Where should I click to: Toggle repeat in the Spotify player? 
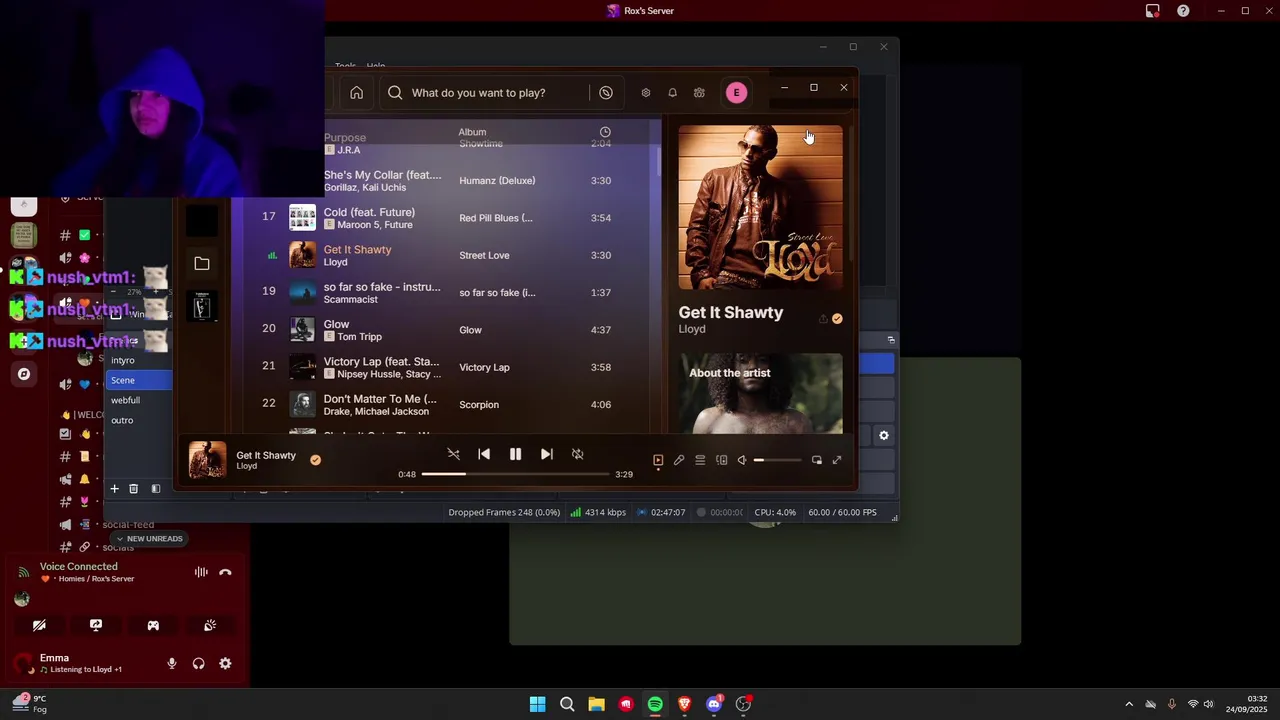tap(577, 454)
